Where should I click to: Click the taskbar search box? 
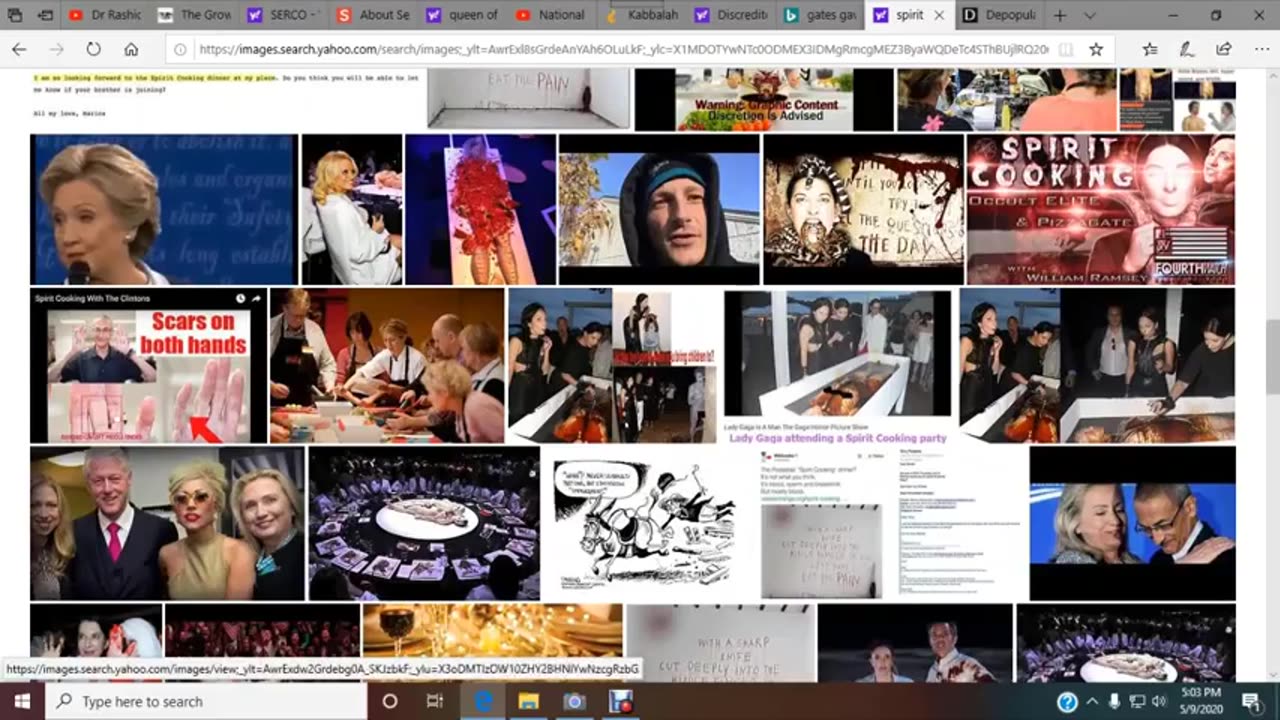pos(206,701)
